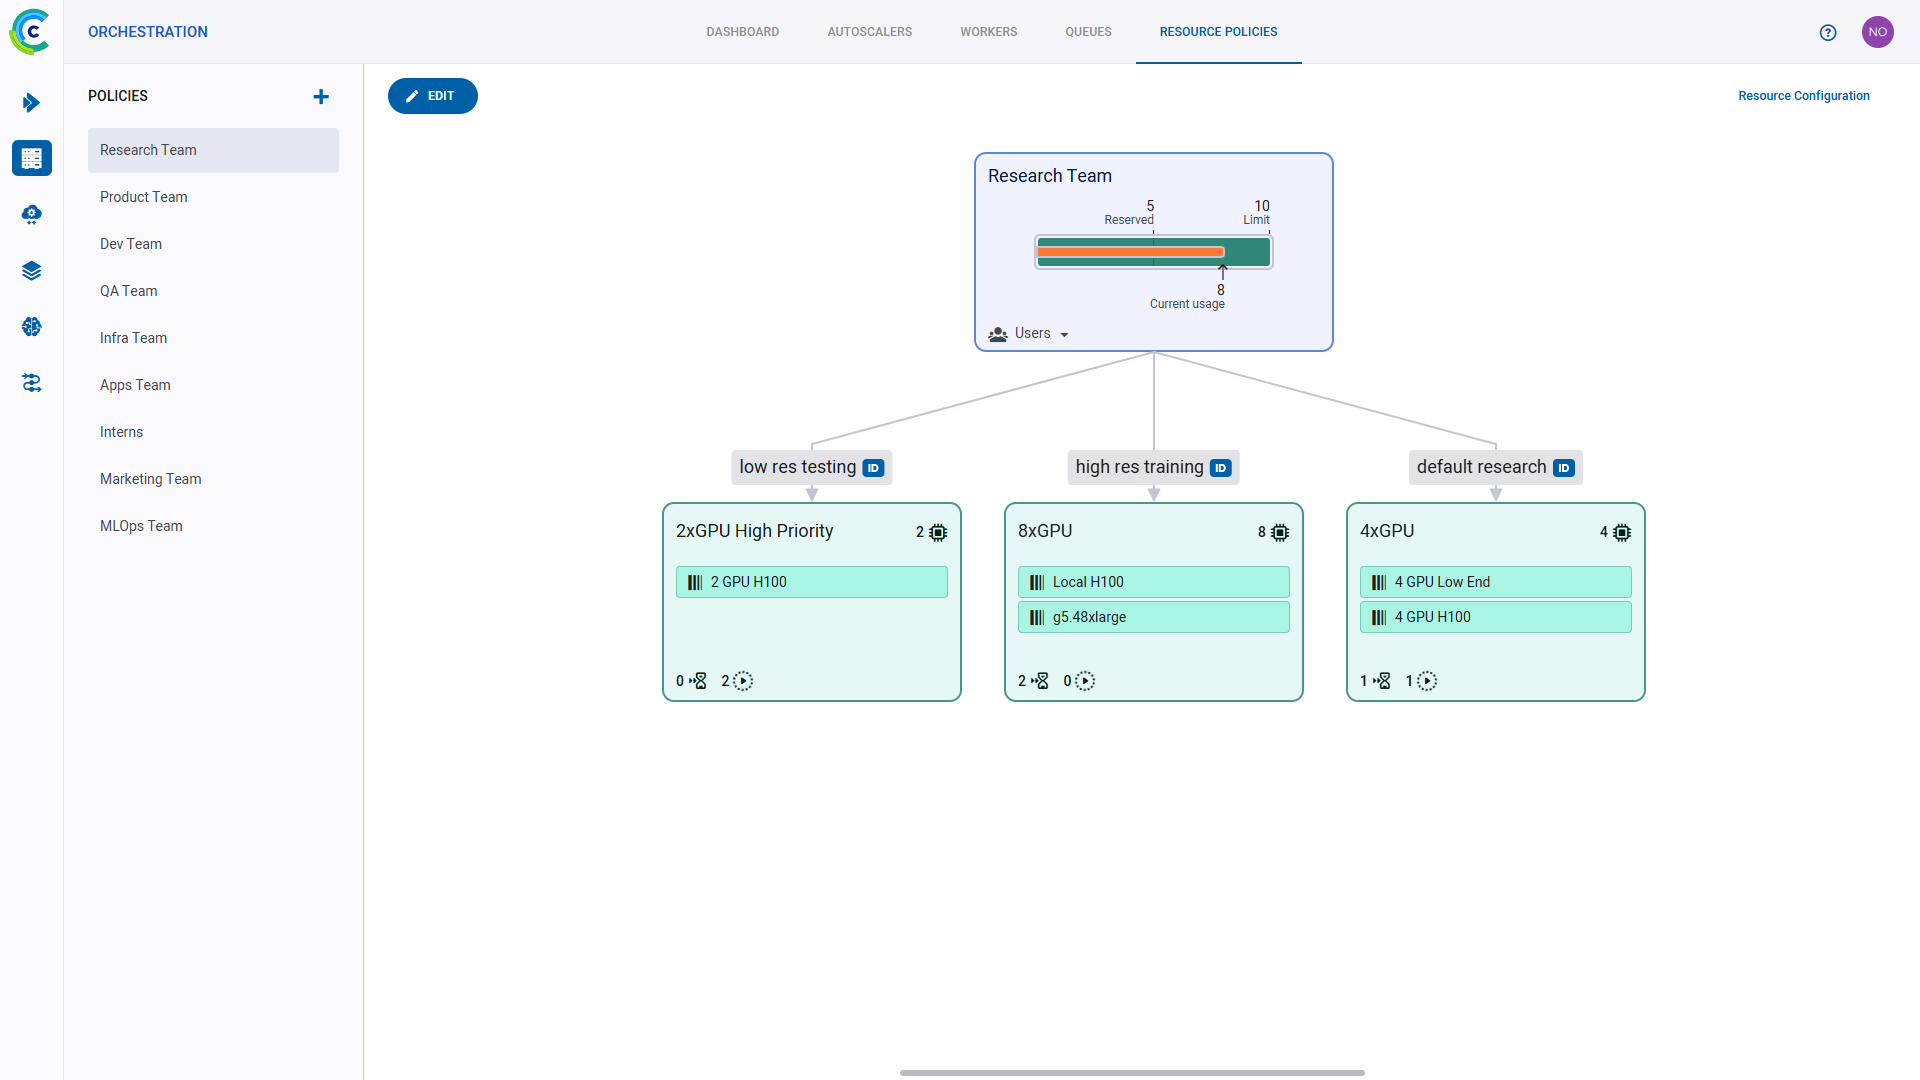Viewport: 1920px width, 1080px height.
Task: Switch to the Queues tab
Action: click(1088, 32)
